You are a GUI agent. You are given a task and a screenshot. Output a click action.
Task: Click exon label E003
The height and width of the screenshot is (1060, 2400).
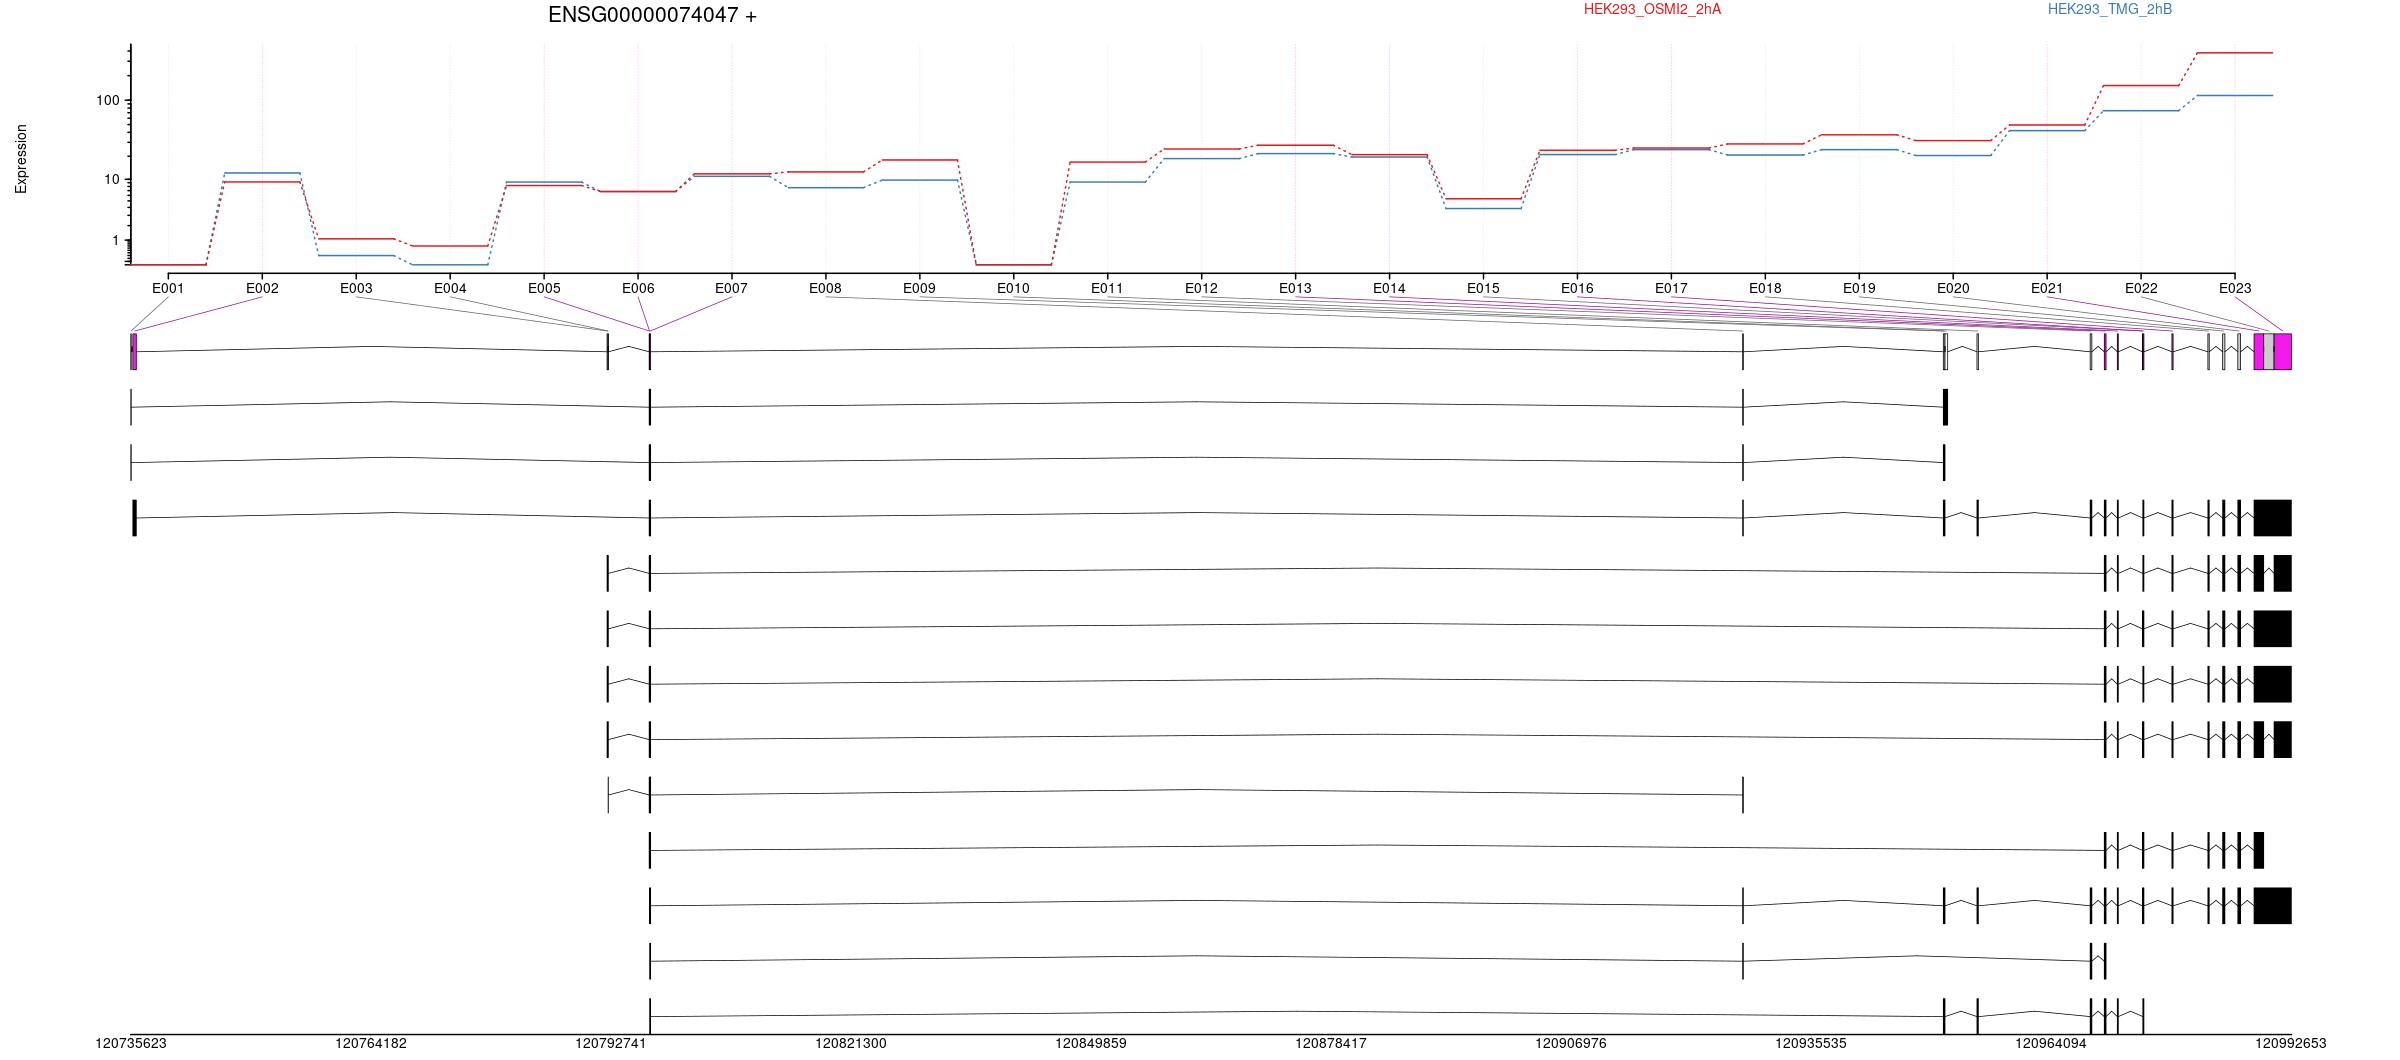pos(356,288)
